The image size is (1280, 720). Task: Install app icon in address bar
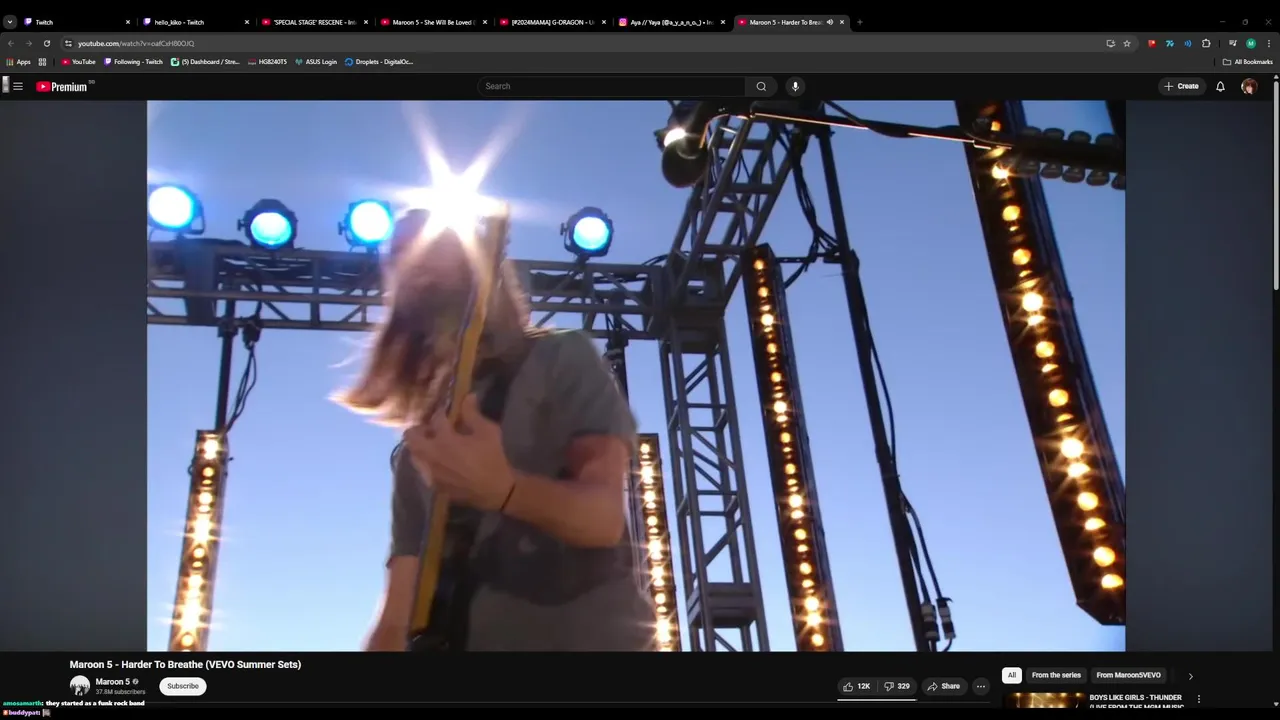click(x=1110, y=43)
